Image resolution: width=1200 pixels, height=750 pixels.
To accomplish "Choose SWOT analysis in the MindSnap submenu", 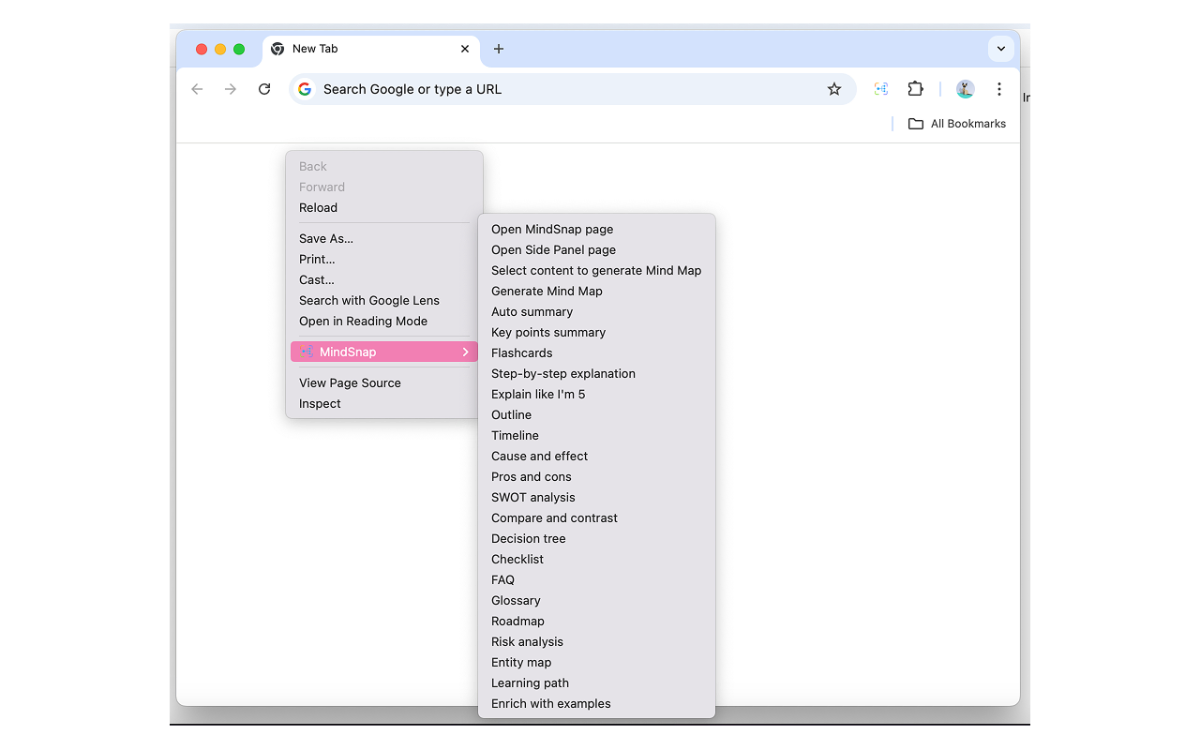I will (533, 497).
